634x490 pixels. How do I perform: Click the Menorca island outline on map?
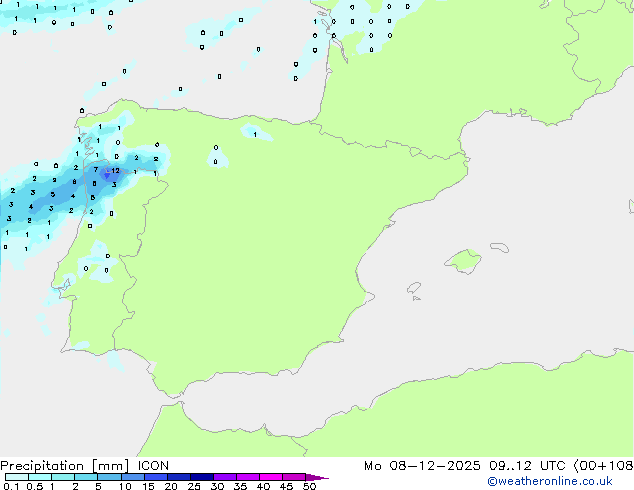point(500,247)
